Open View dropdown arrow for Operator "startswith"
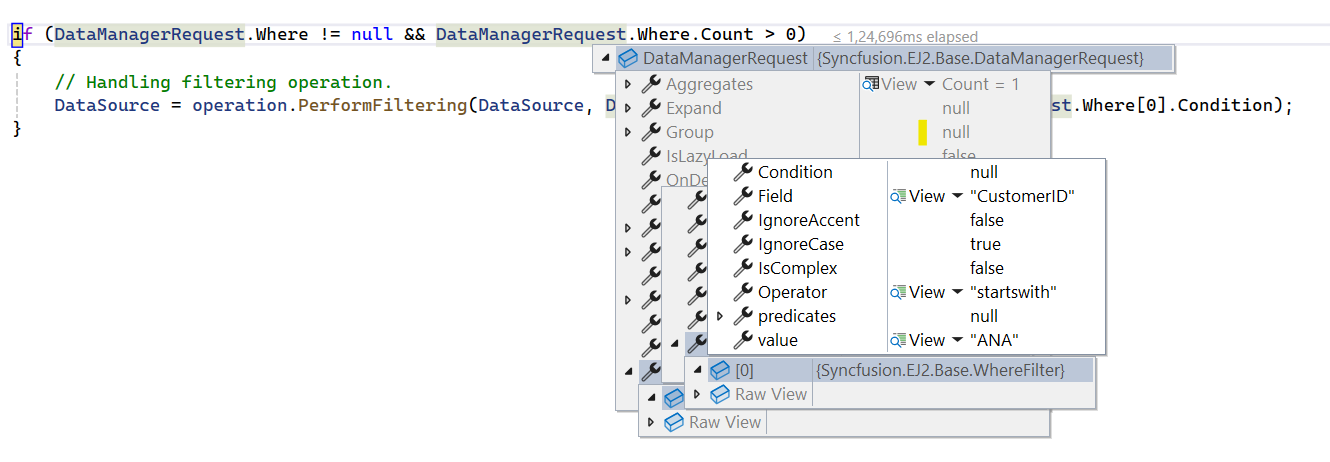Image resolution: width=1330 pixels, height=462 pixels. pyautogui.click(x=957, y=293)
